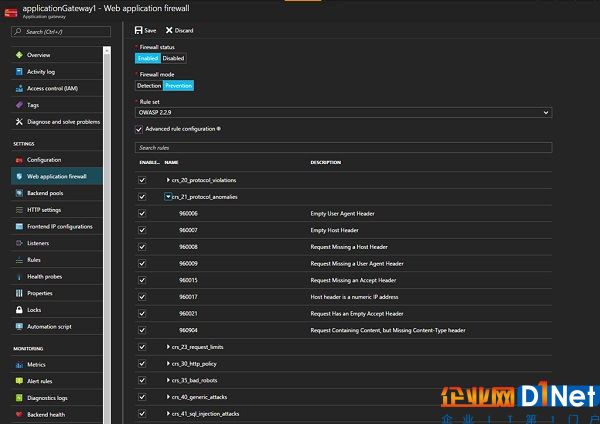Click the Backend health heart icon
This screenshot has width=600, height=424.
(x=19, y=414)
